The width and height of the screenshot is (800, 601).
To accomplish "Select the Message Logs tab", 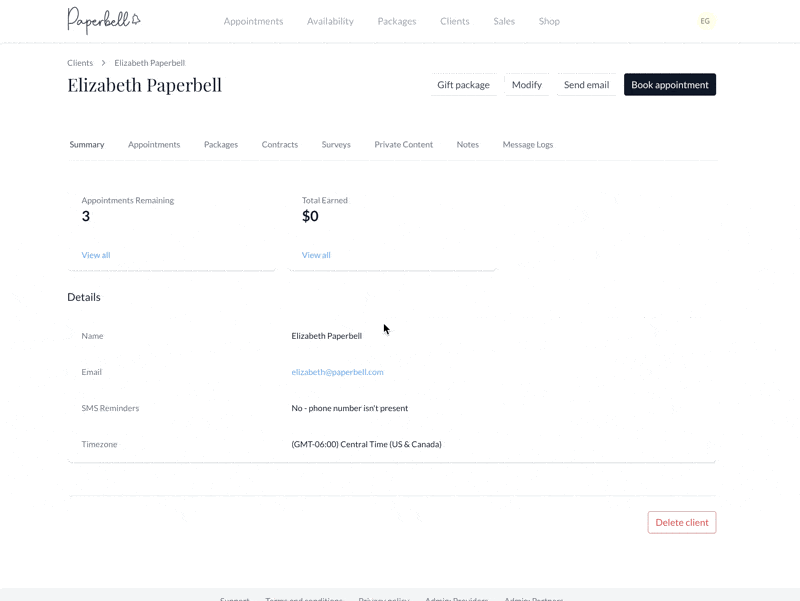I will coord(527,145).
